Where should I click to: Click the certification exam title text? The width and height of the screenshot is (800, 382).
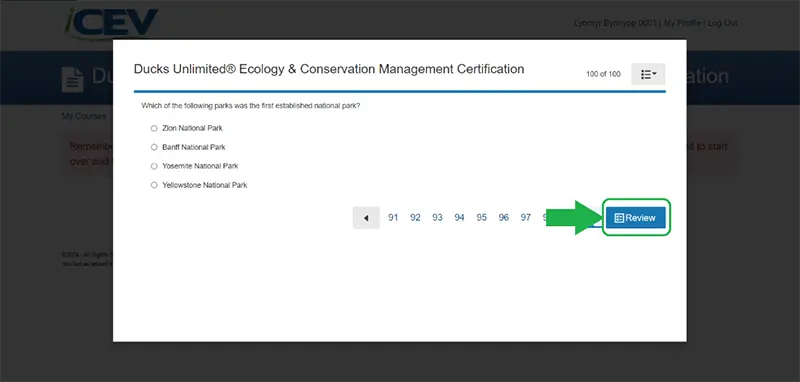[x=329, y=69]
